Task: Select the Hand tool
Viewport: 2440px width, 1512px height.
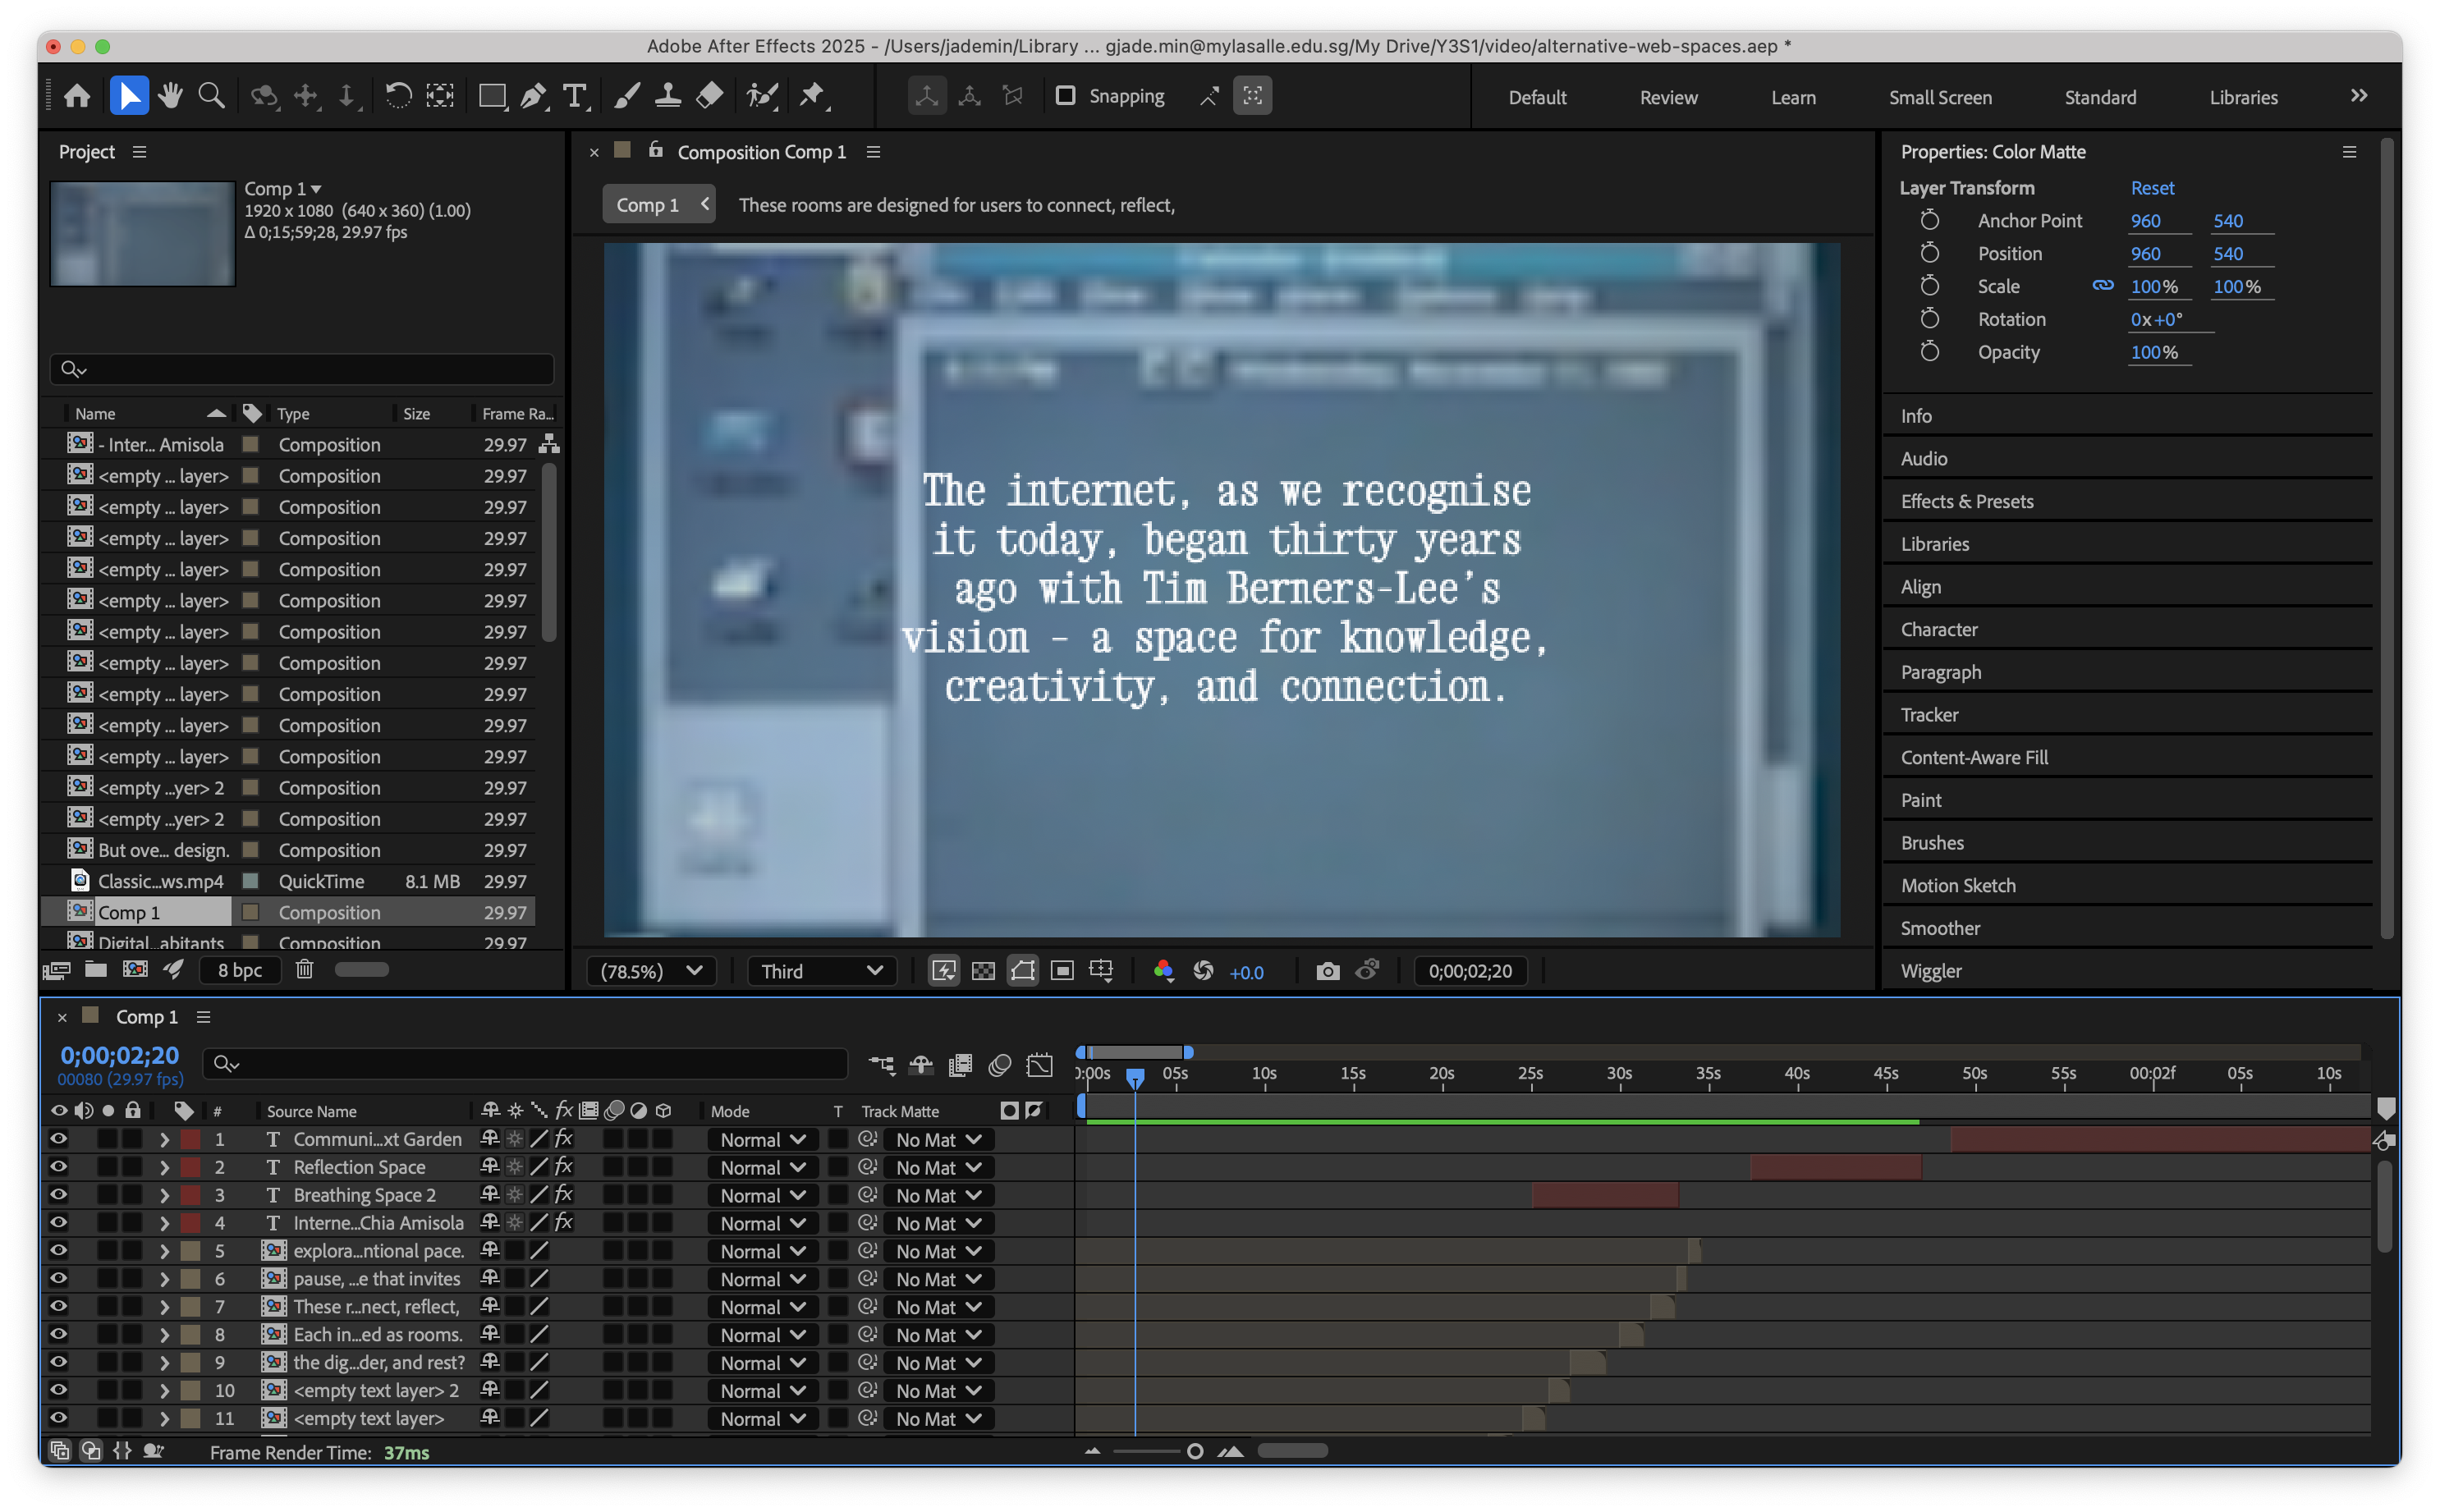Action: point(170,96)
